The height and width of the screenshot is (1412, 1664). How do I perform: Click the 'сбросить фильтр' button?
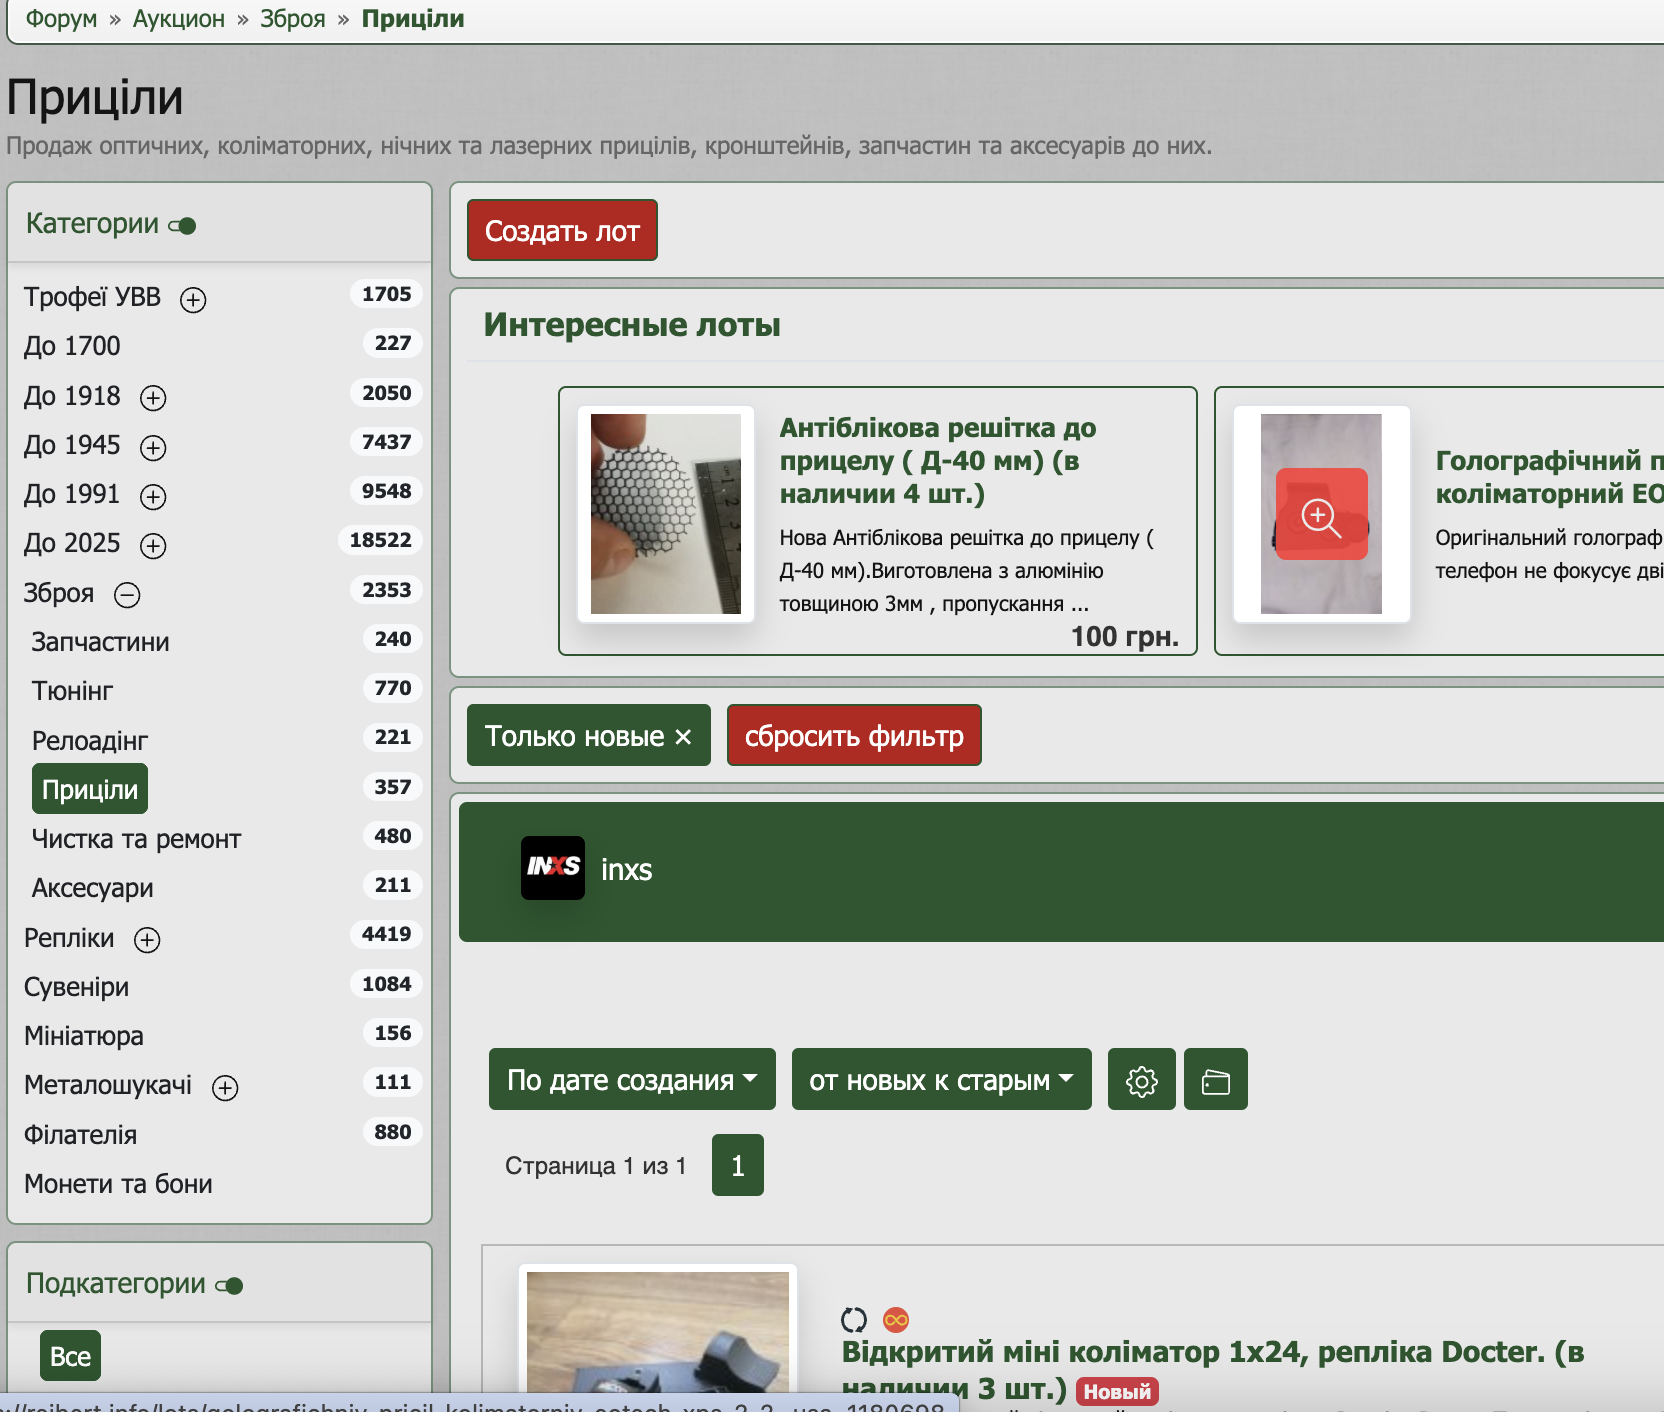(x=853, y=736)
